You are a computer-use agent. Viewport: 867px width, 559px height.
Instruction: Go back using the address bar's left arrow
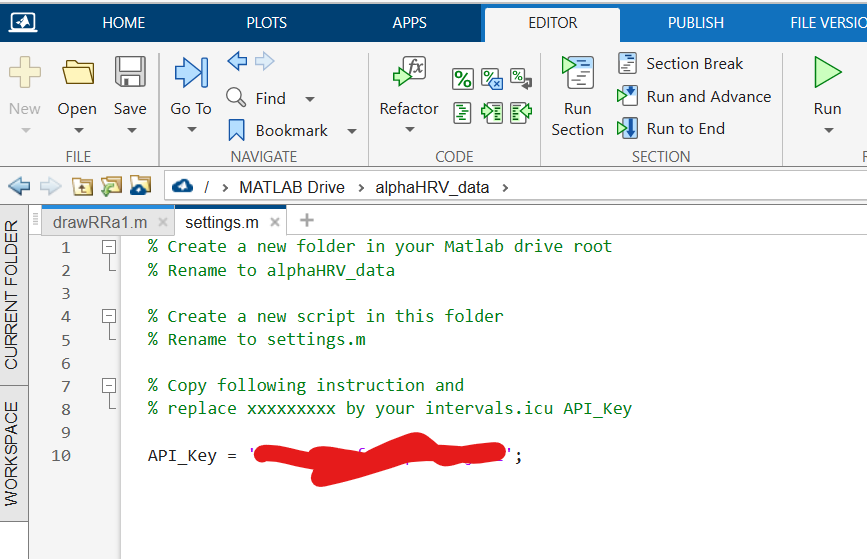[x=19, y=186]
